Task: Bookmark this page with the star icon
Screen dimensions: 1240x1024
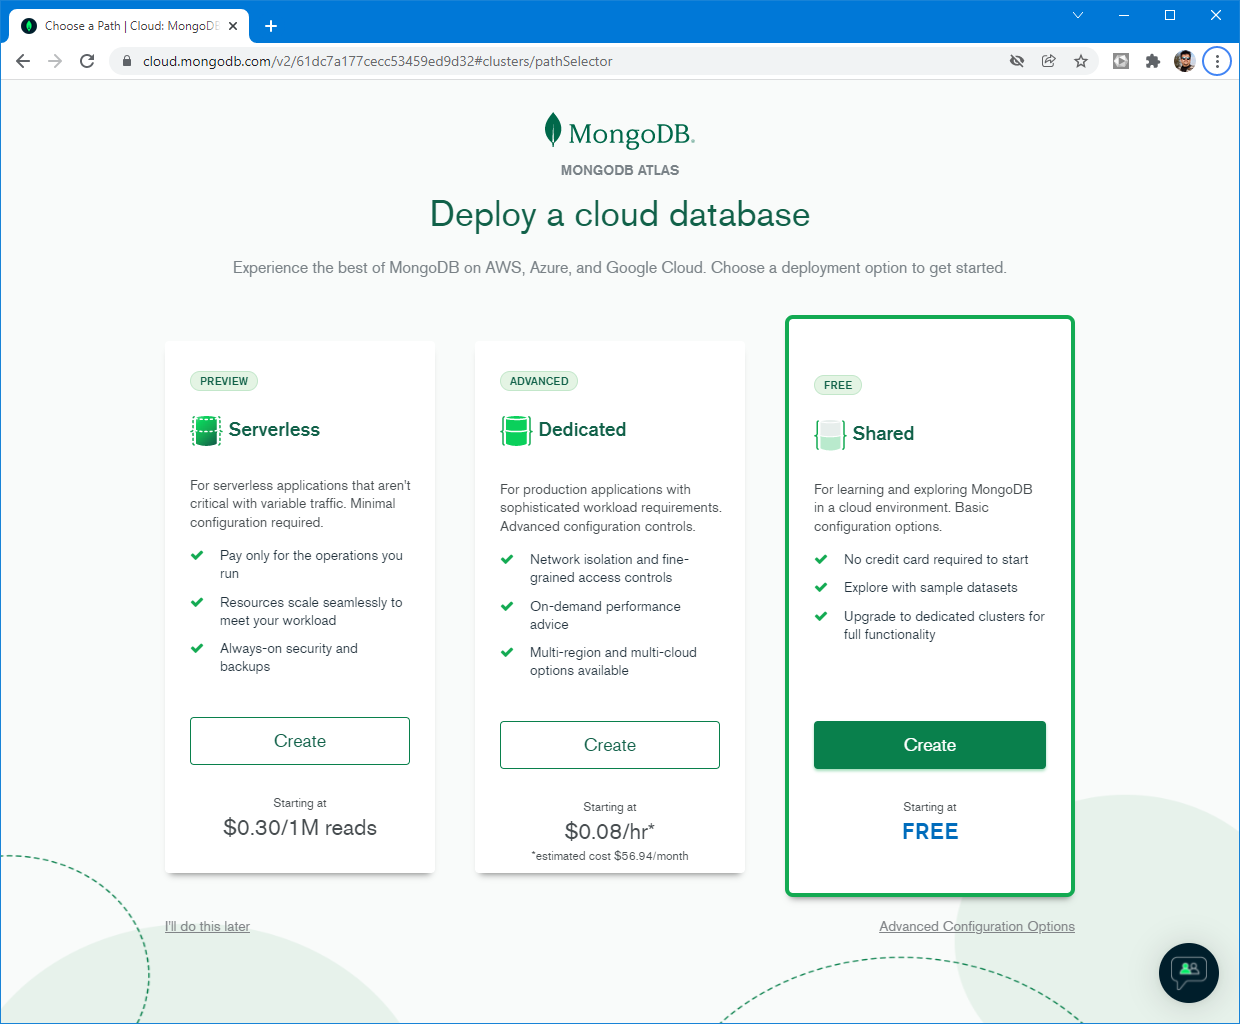Action: (x=1081, y=61)
